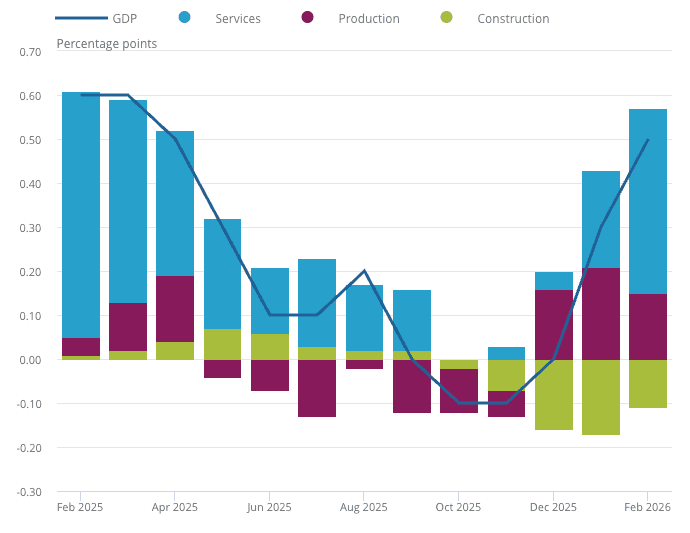
Task: Click GDP line peak at Aug 2025
Action: point(364,272)
